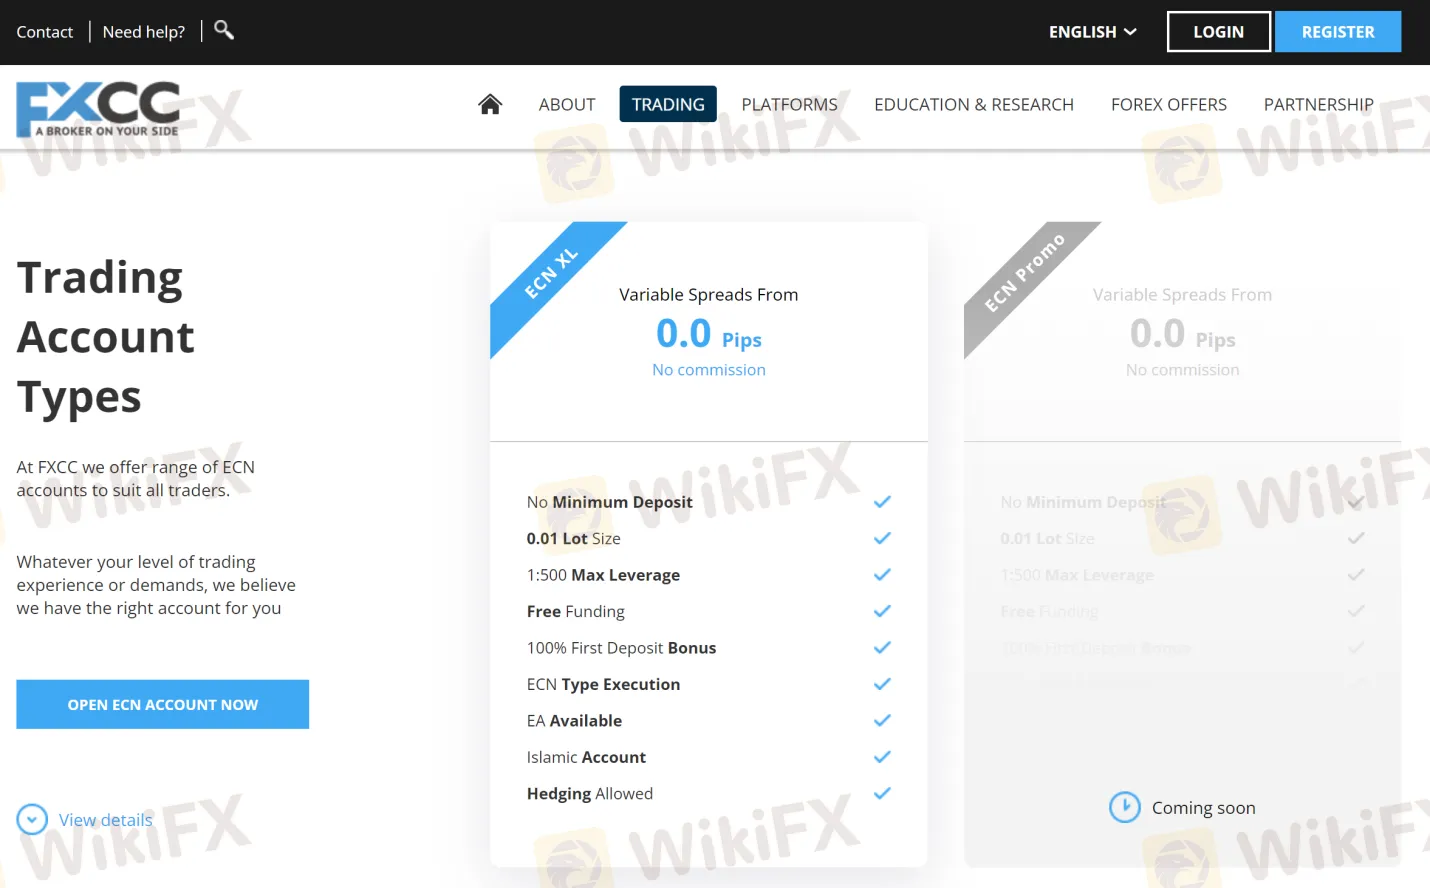1430x888 pixels.
Task: Open the Contact link
Action: (45, 32)
